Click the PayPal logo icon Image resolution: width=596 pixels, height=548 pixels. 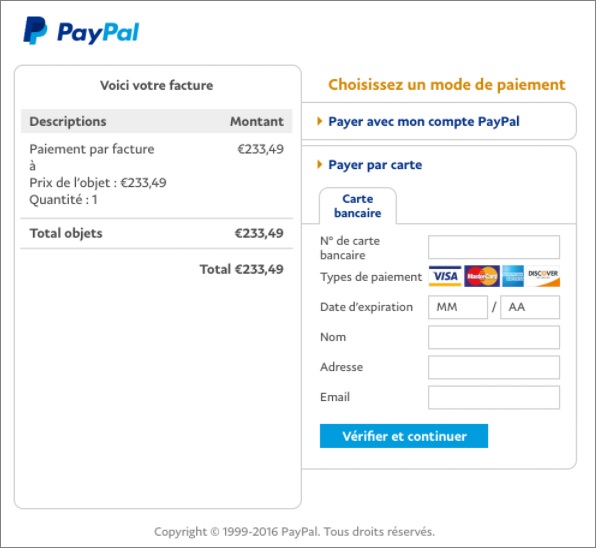pyautogui.click(x=35, y=30)
